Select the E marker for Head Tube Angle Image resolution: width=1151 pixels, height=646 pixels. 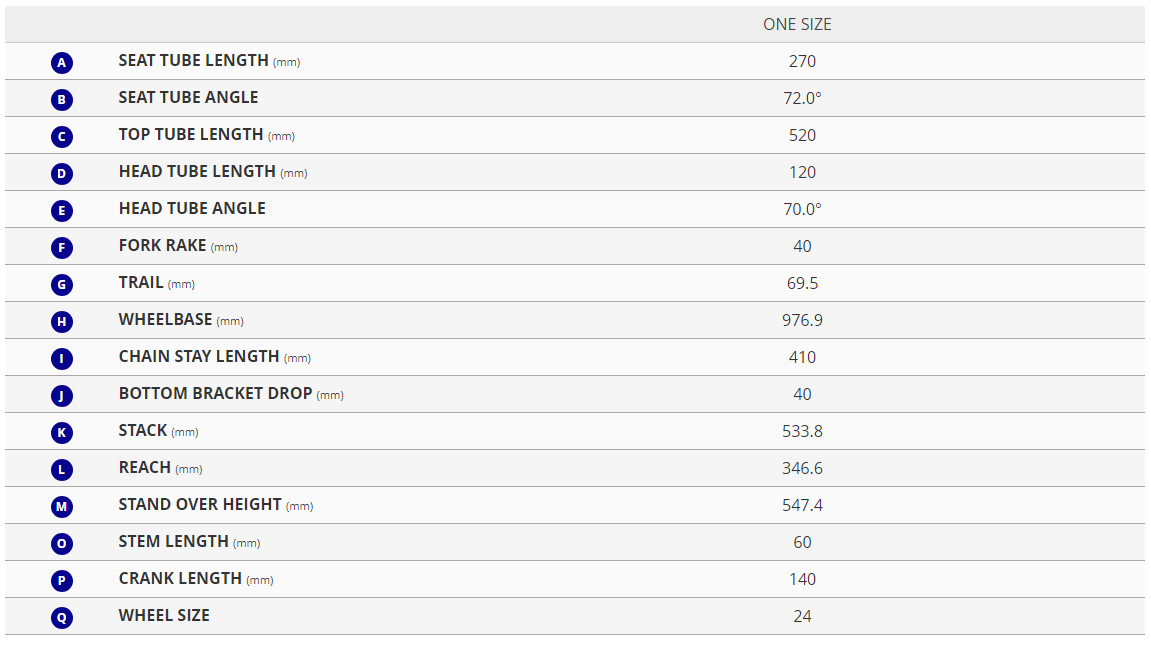click(62, 211)
